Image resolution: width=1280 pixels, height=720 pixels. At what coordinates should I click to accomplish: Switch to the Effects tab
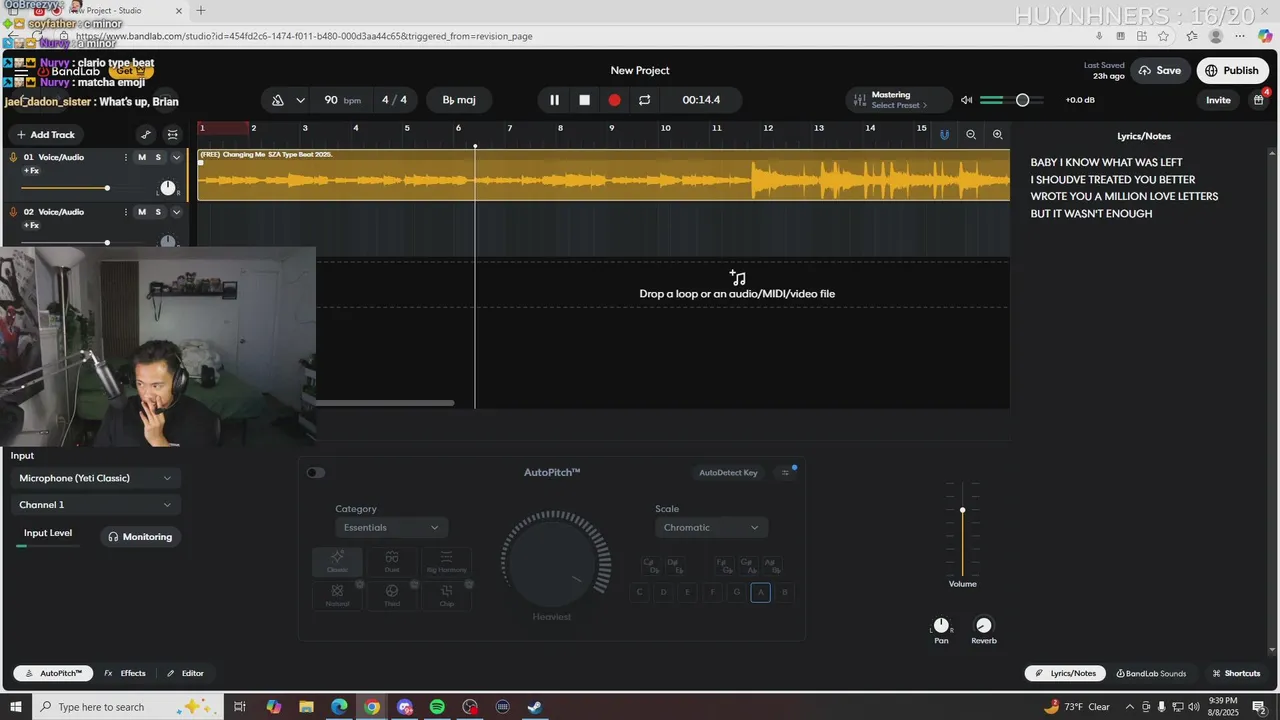click(x=125, y=673)
